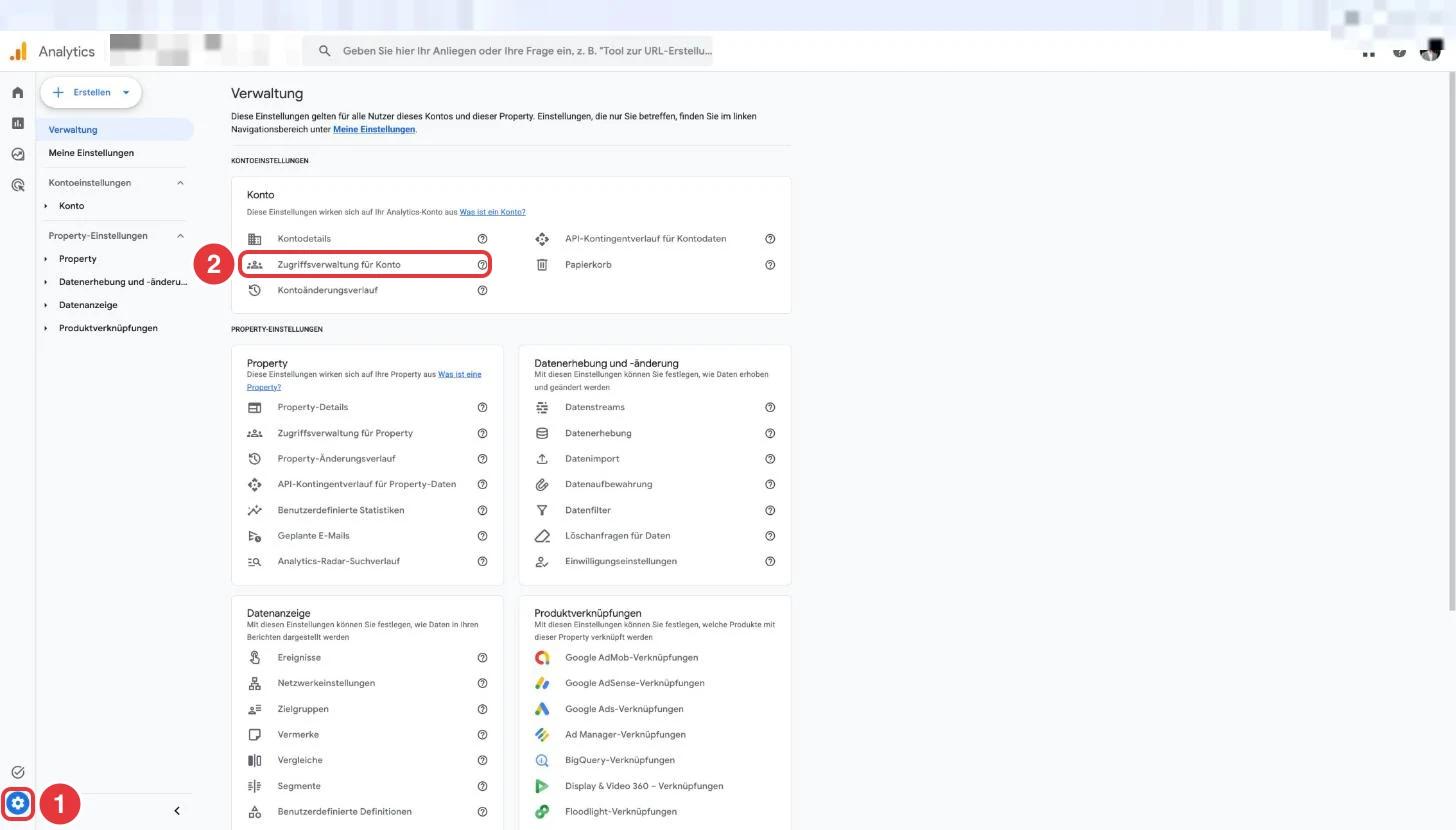Click the Google AdMob logo icon
Image resolution: width=1456 pixels, height=830 pixels.
tap(542, 658)
